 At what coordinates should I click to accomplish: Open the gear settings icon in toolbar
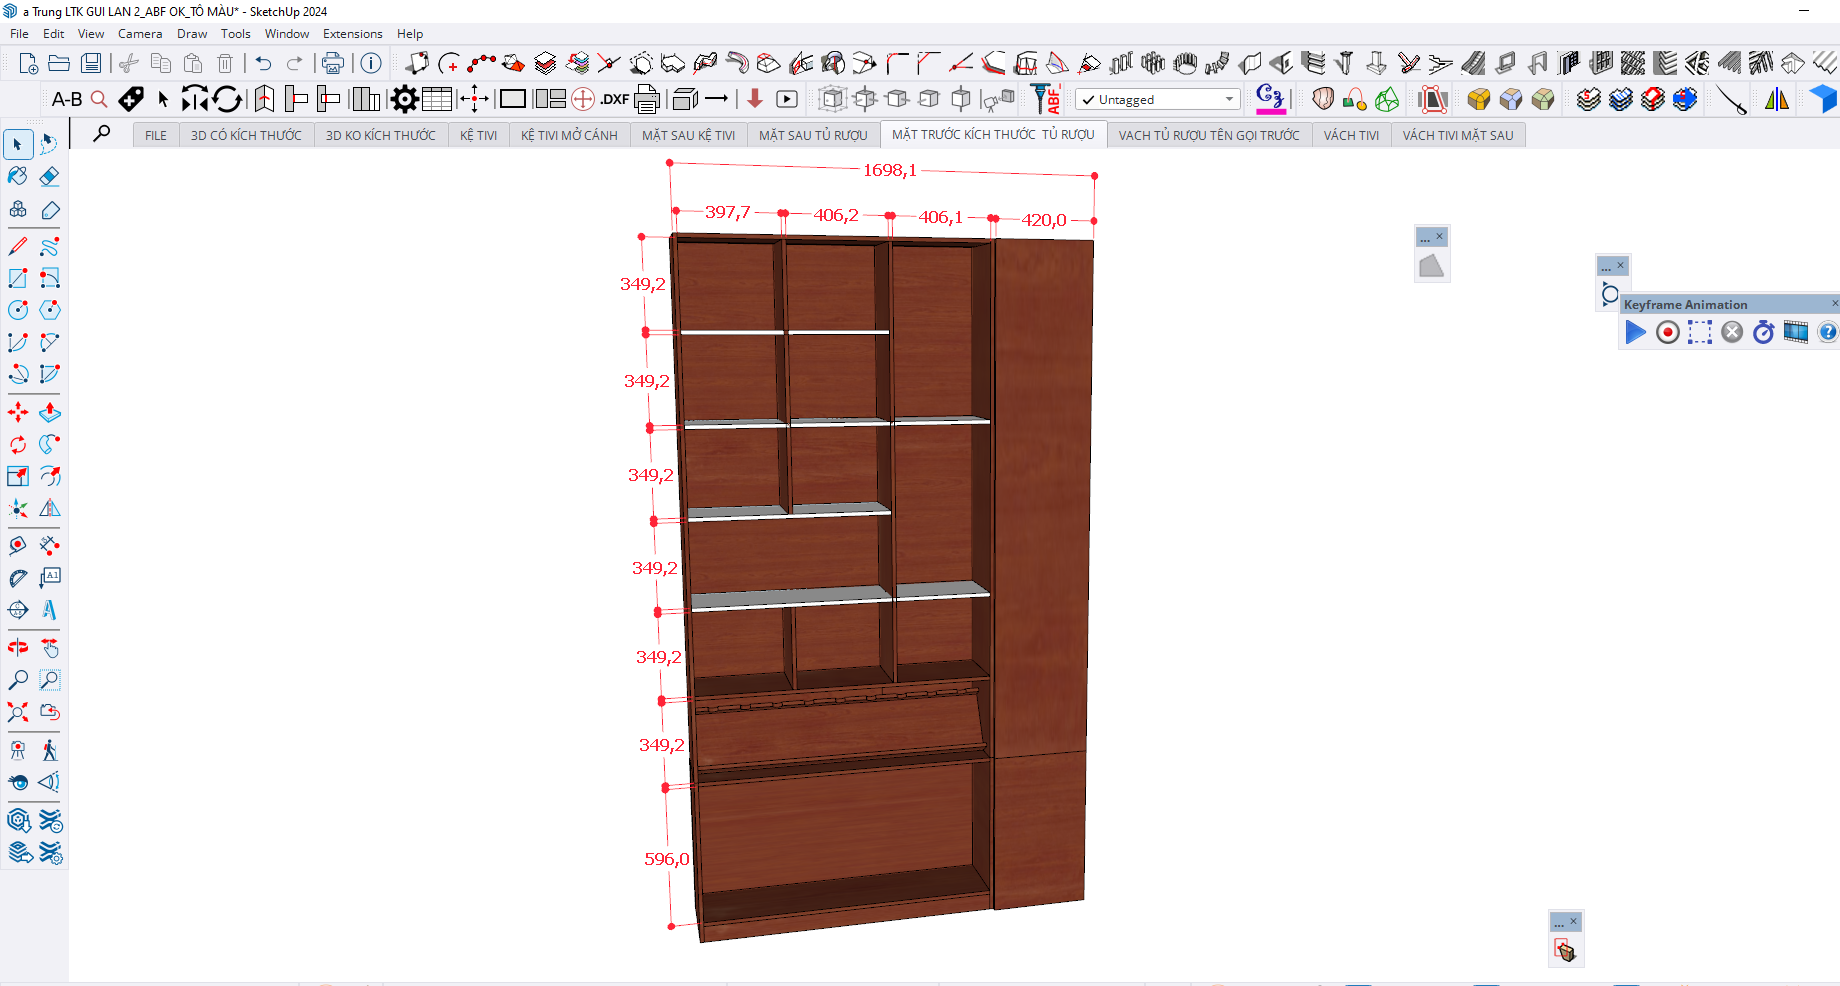click(x=404, y=99)
